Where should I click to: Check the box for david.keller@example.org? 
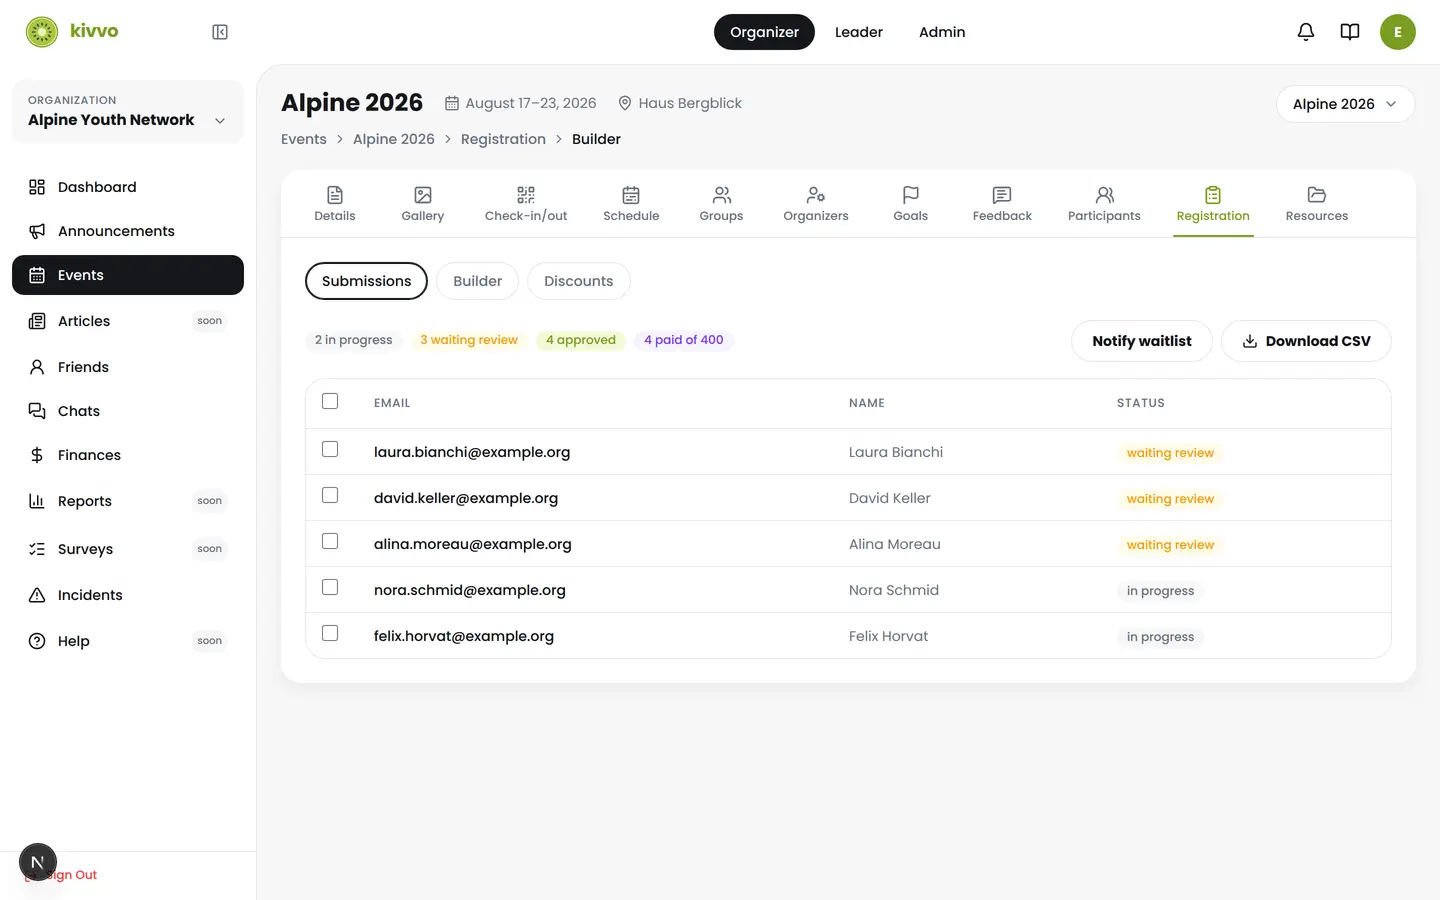(x=330, y=495)
